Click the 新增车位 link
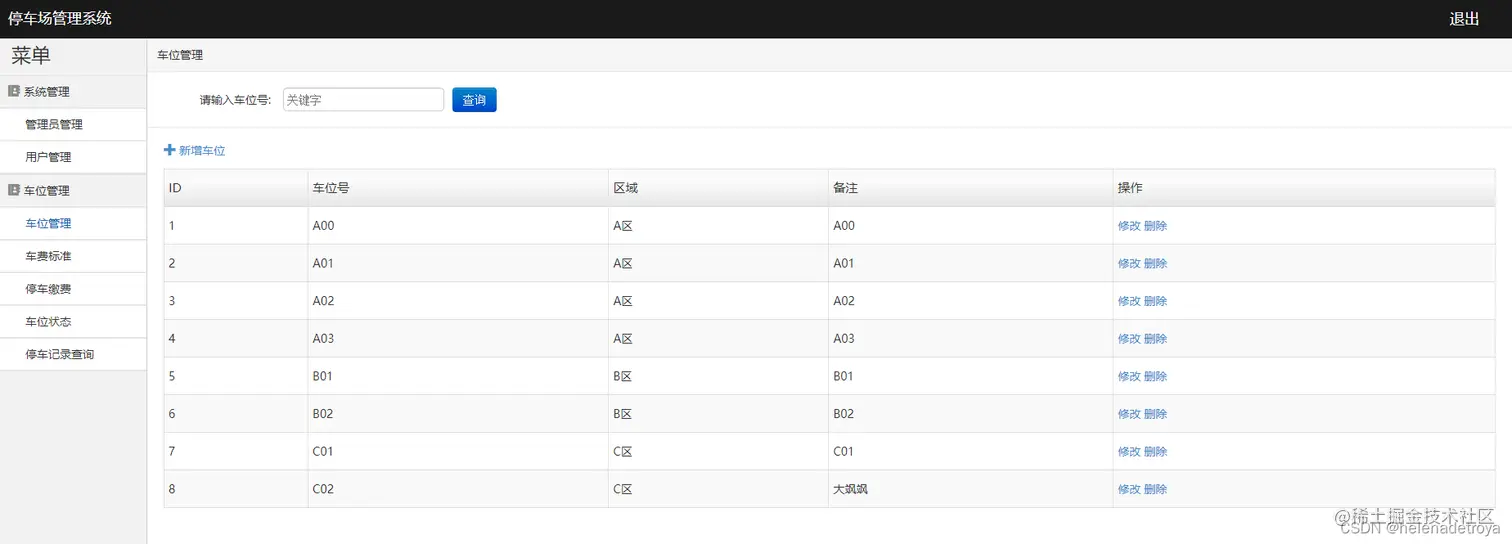Screen dimensions: 1512x544 (202, 151)
